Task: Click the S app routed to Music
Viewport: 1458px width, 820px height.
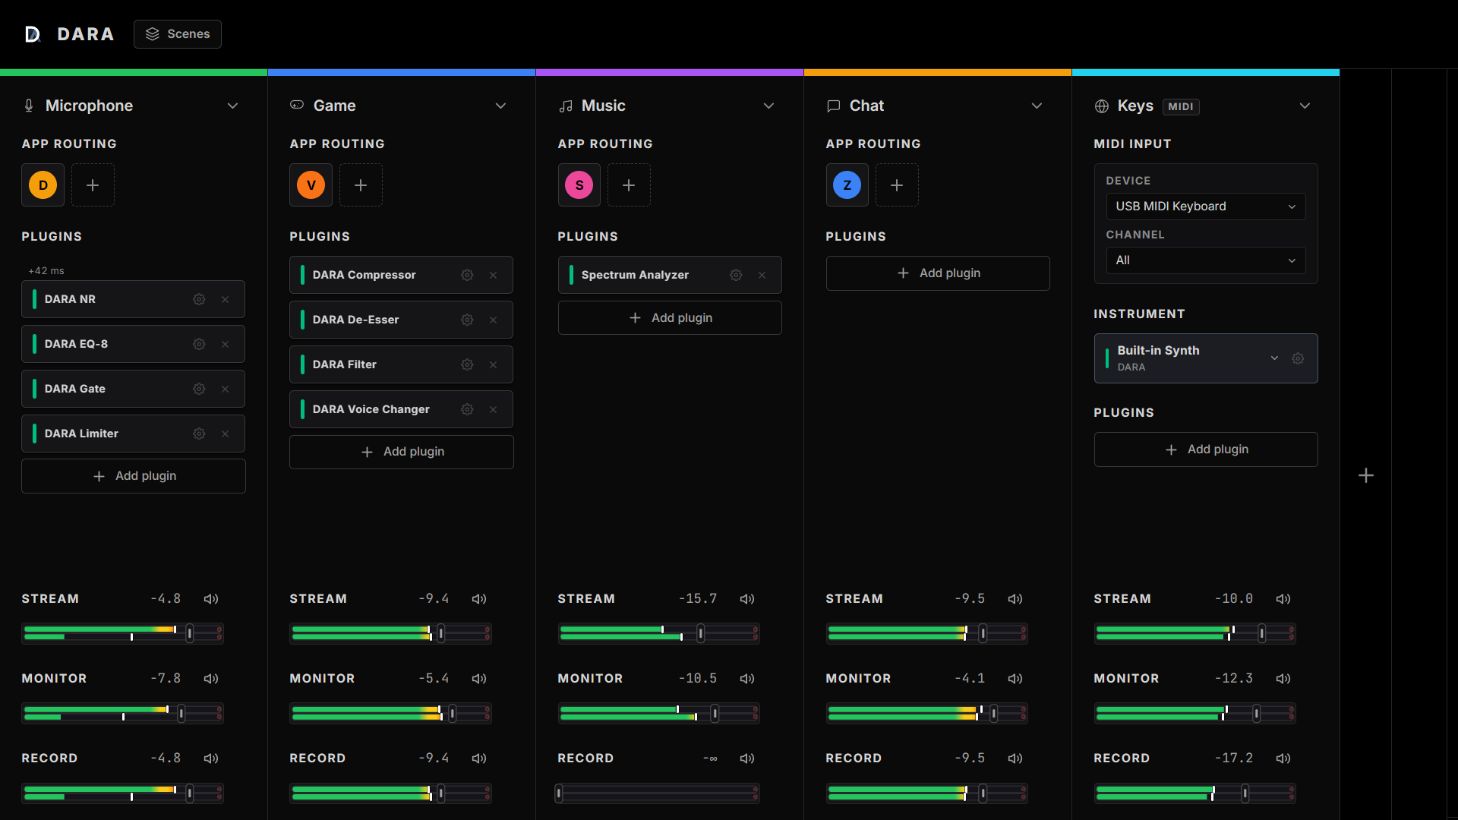Action: point(579,185)
